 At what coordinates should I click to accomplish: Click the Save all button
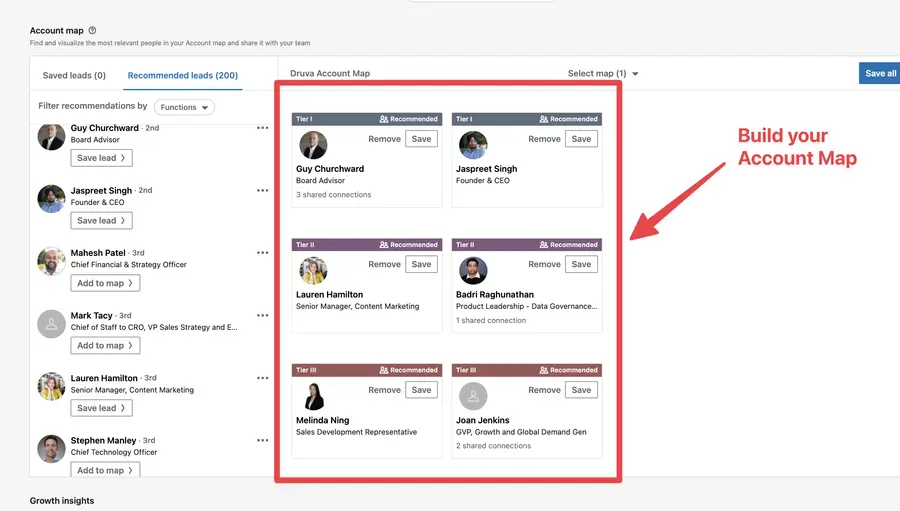click(879, 73)
